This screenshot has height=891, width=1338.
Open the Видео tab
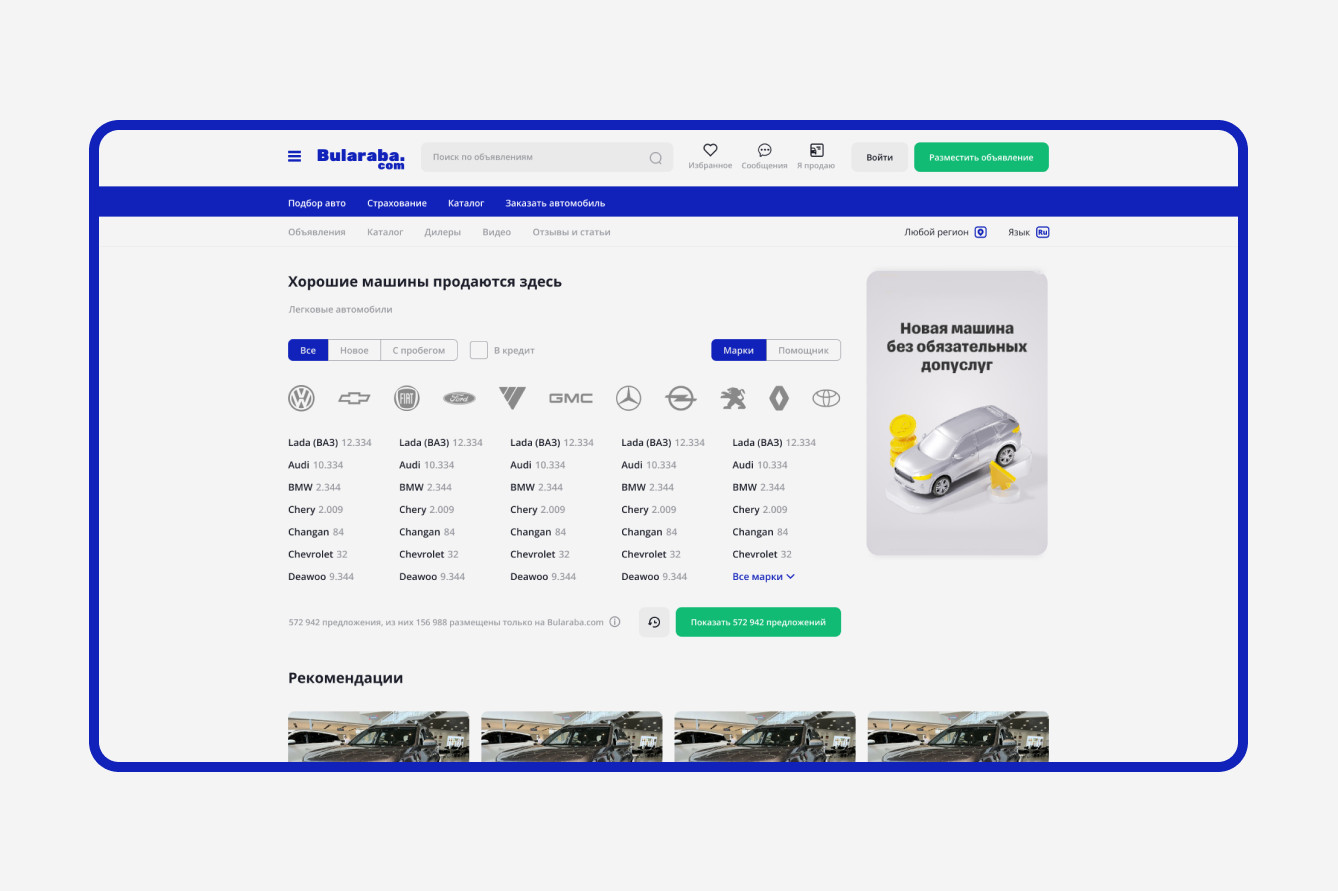tap(497, 232)
